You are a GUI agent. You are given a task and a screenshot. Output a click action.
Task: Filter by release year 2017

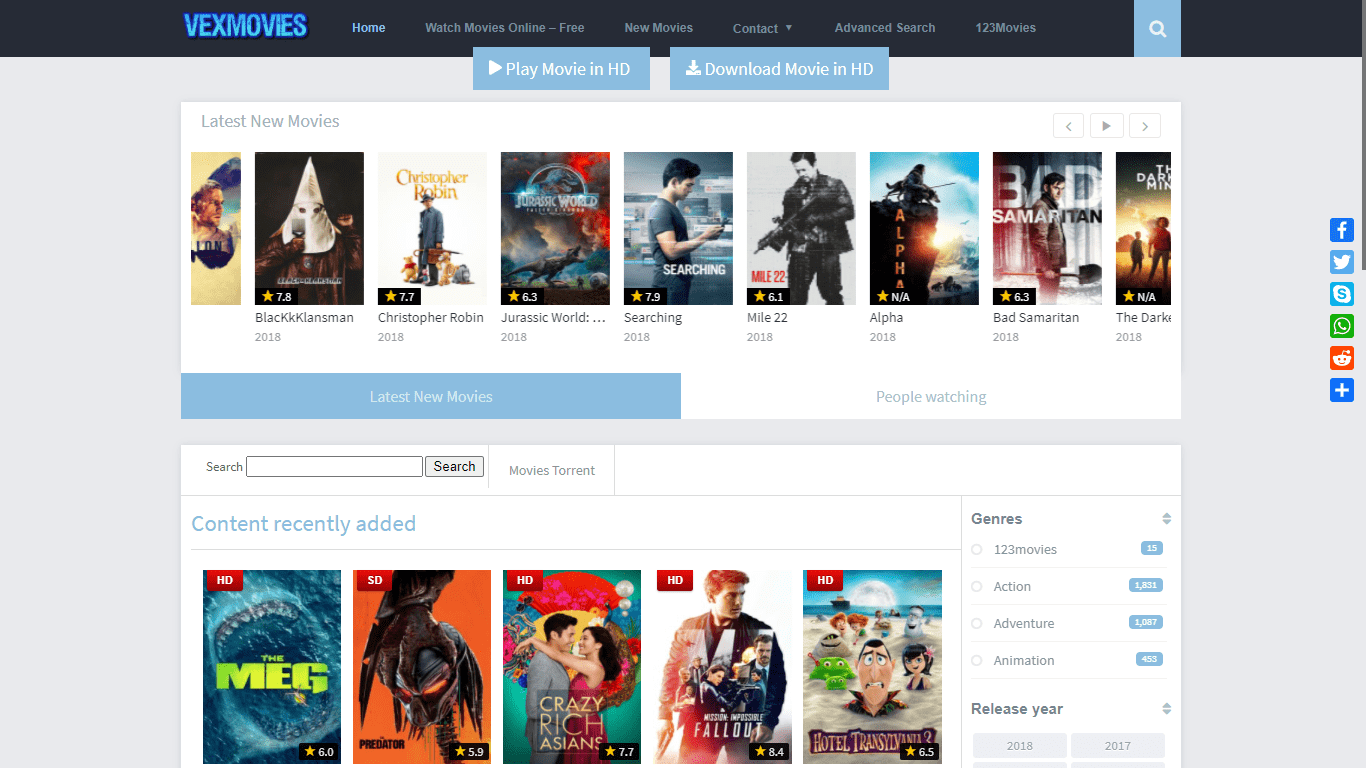click(1118, 745)
